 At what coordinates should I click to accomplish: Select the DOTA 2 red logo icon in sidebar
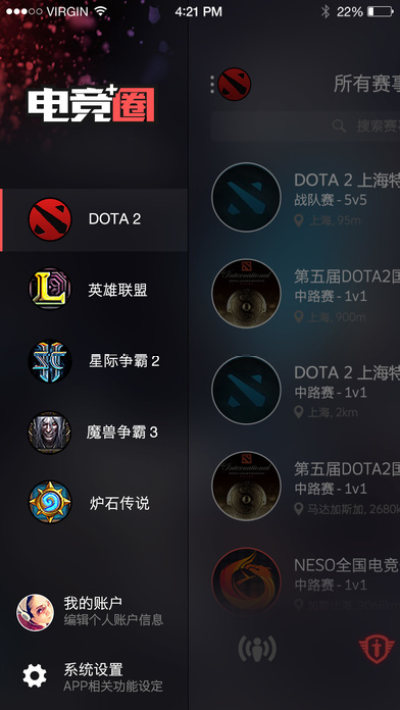50,220
